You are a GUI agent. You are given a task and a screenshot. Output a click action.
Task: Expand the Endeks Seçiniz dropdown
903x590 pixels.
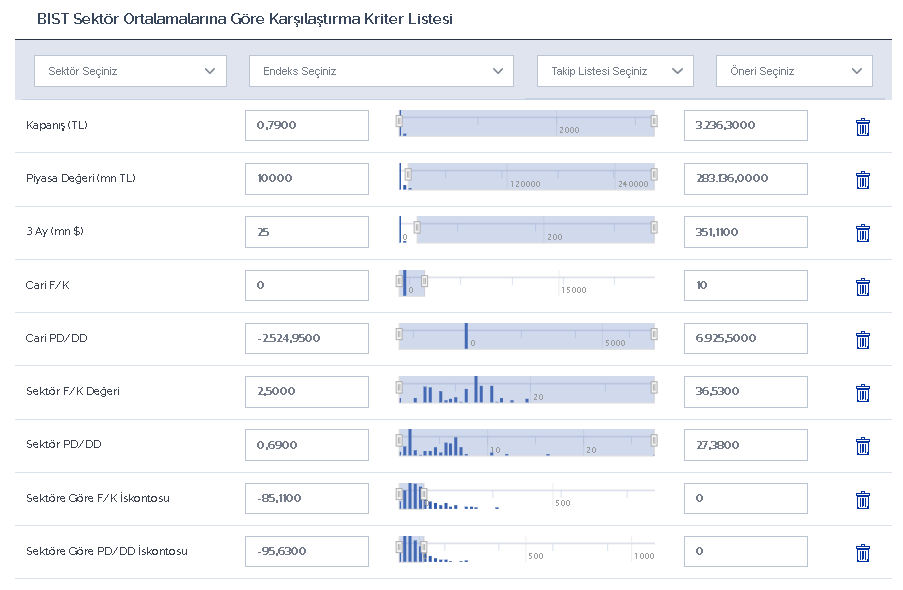point(380,71)
